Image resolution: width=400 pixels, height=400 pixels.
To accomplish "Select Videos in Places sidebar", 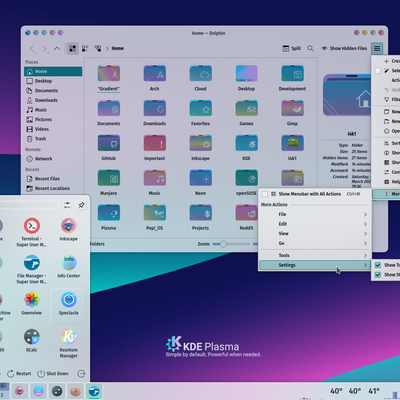I will click(x=53, y=129).
